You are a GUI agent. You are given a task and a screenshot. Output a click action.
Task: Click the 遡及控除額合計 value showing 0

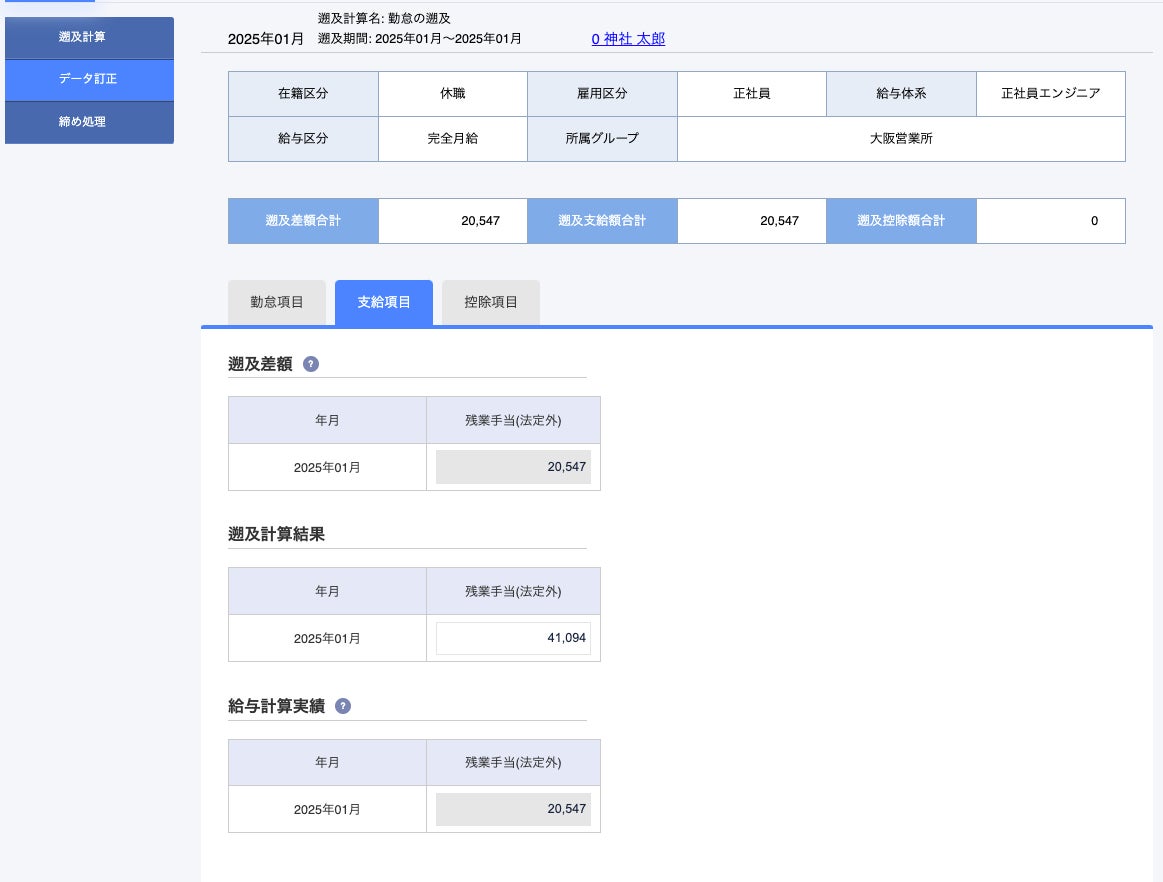click(x=1051, y=220)
